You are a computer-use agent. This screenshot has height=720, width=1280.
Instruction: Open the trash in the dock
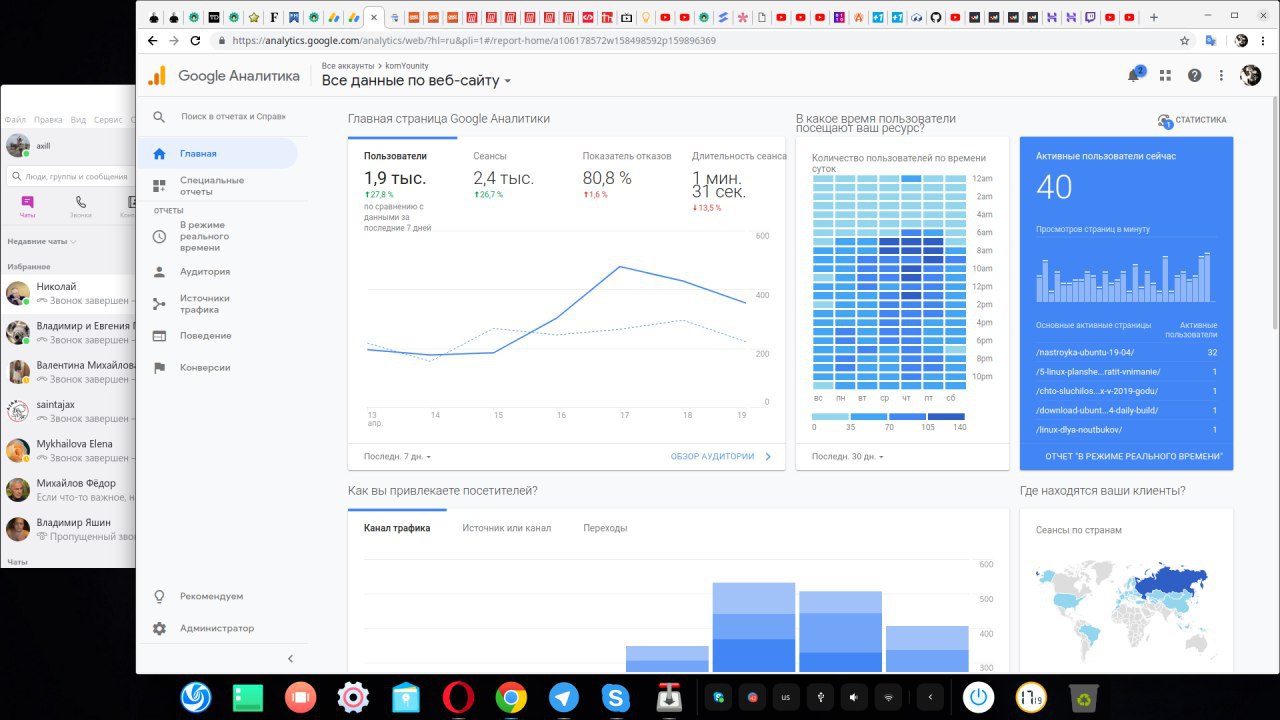[x=1084, y=697]
